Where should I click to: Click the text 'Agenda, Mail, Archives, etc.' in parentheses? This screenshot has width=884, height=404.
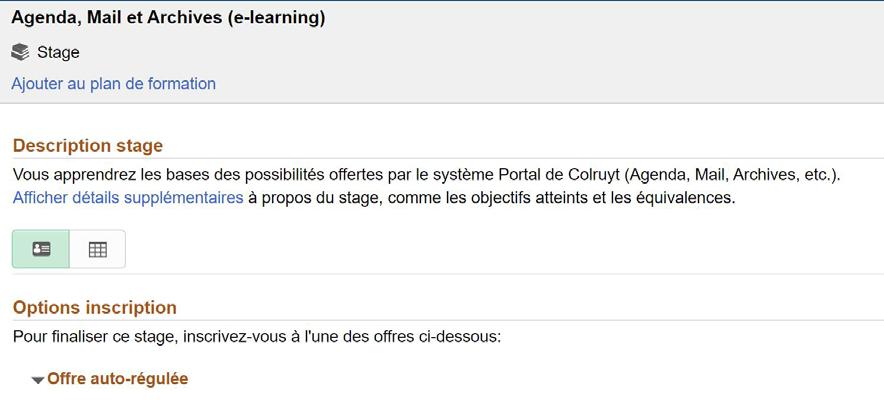[743, 175]
